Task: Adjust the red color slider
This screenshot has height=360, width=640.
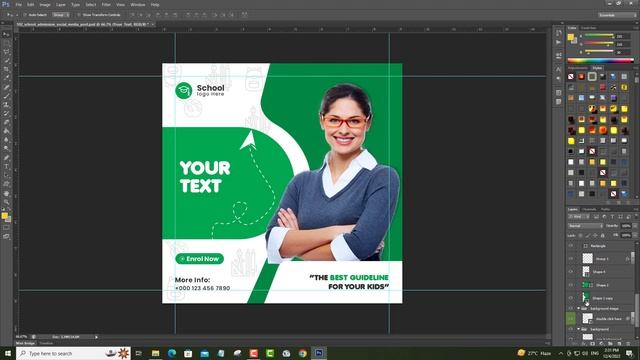Action: (599, 36)
